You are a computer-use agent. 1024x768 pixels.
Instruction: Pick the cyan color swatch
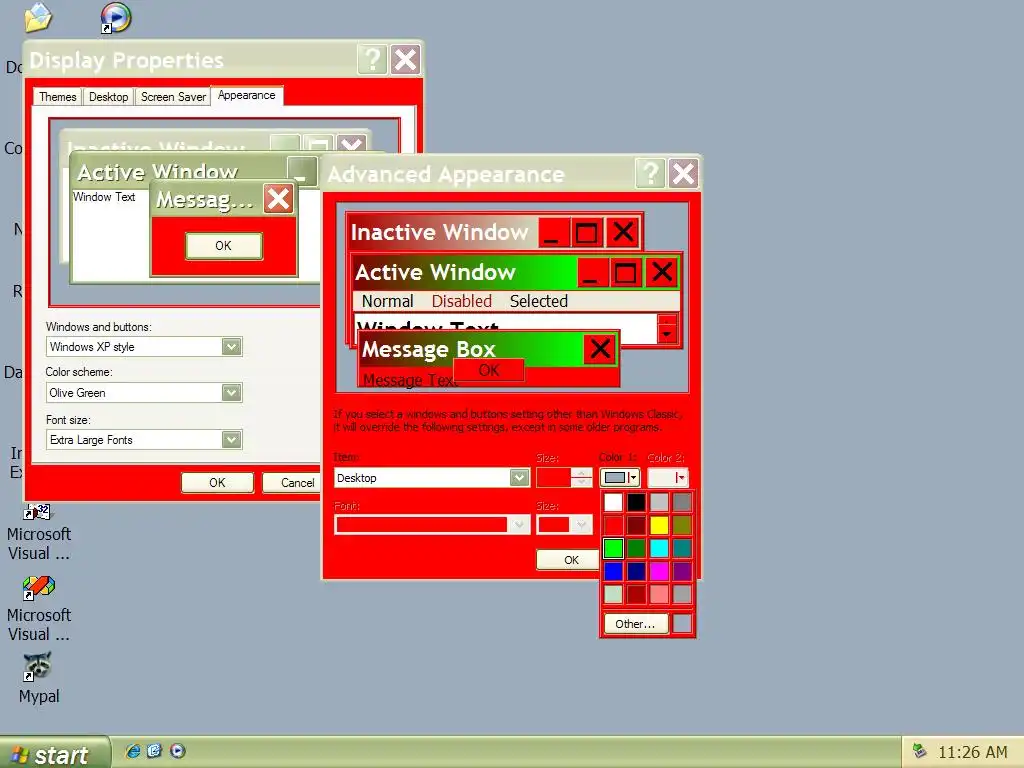[659, 548]
